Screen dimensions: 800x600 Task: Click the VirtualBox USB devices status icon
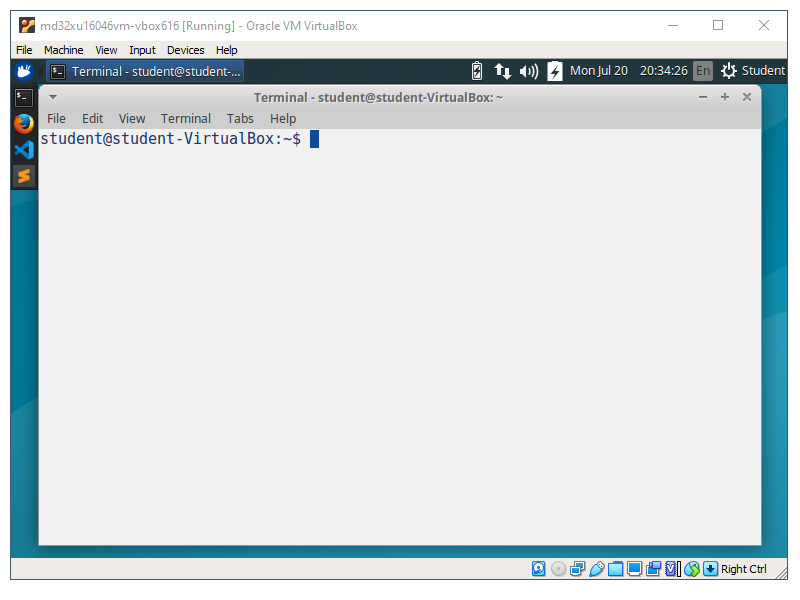click(597, 569)
